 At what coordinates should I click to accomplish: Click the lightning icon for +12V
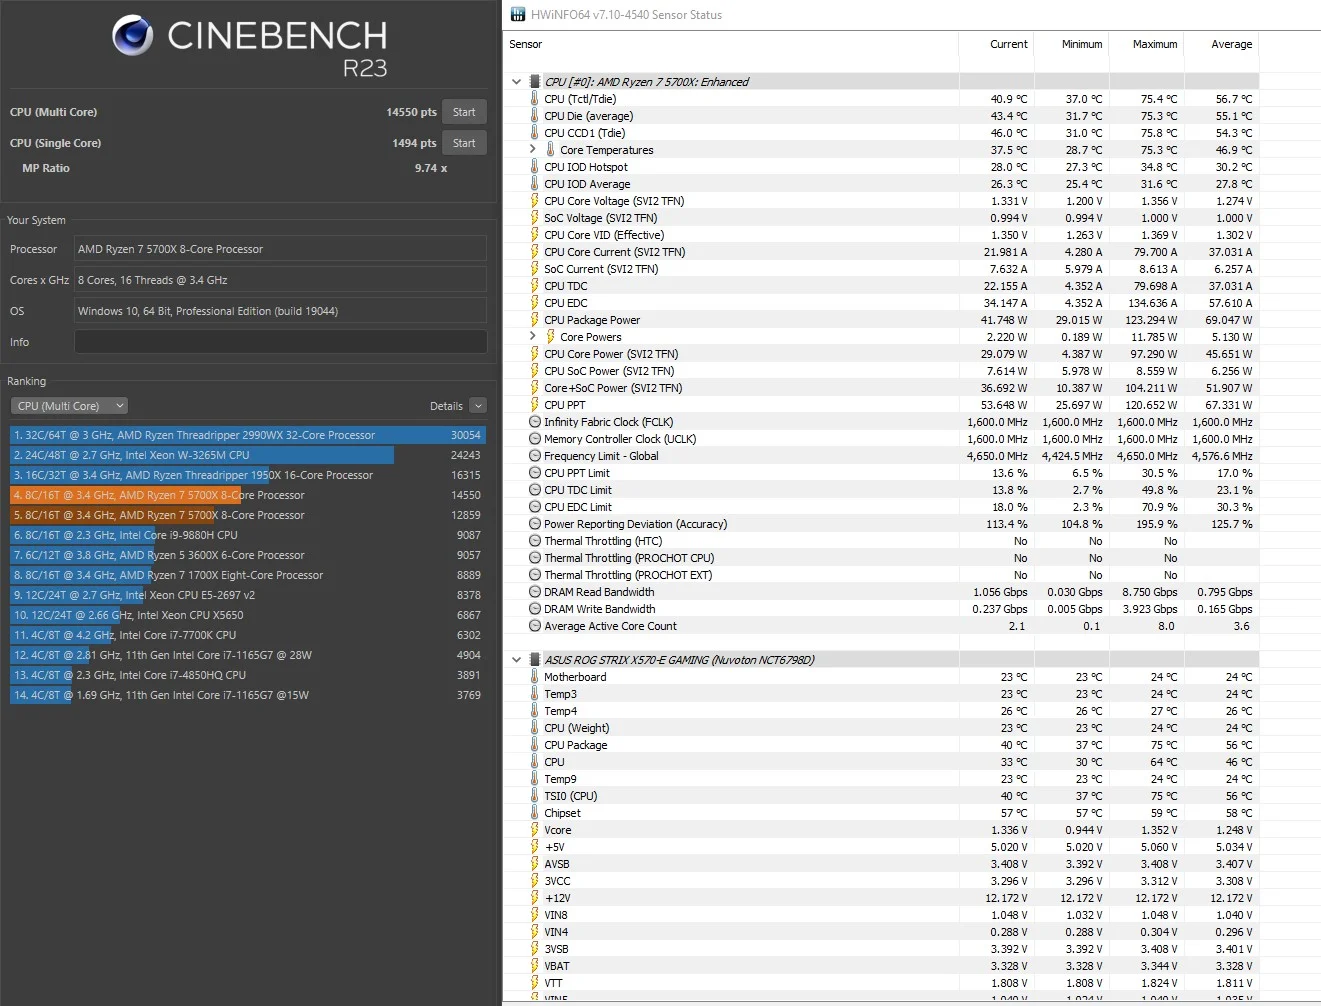[x=535, y=898]
